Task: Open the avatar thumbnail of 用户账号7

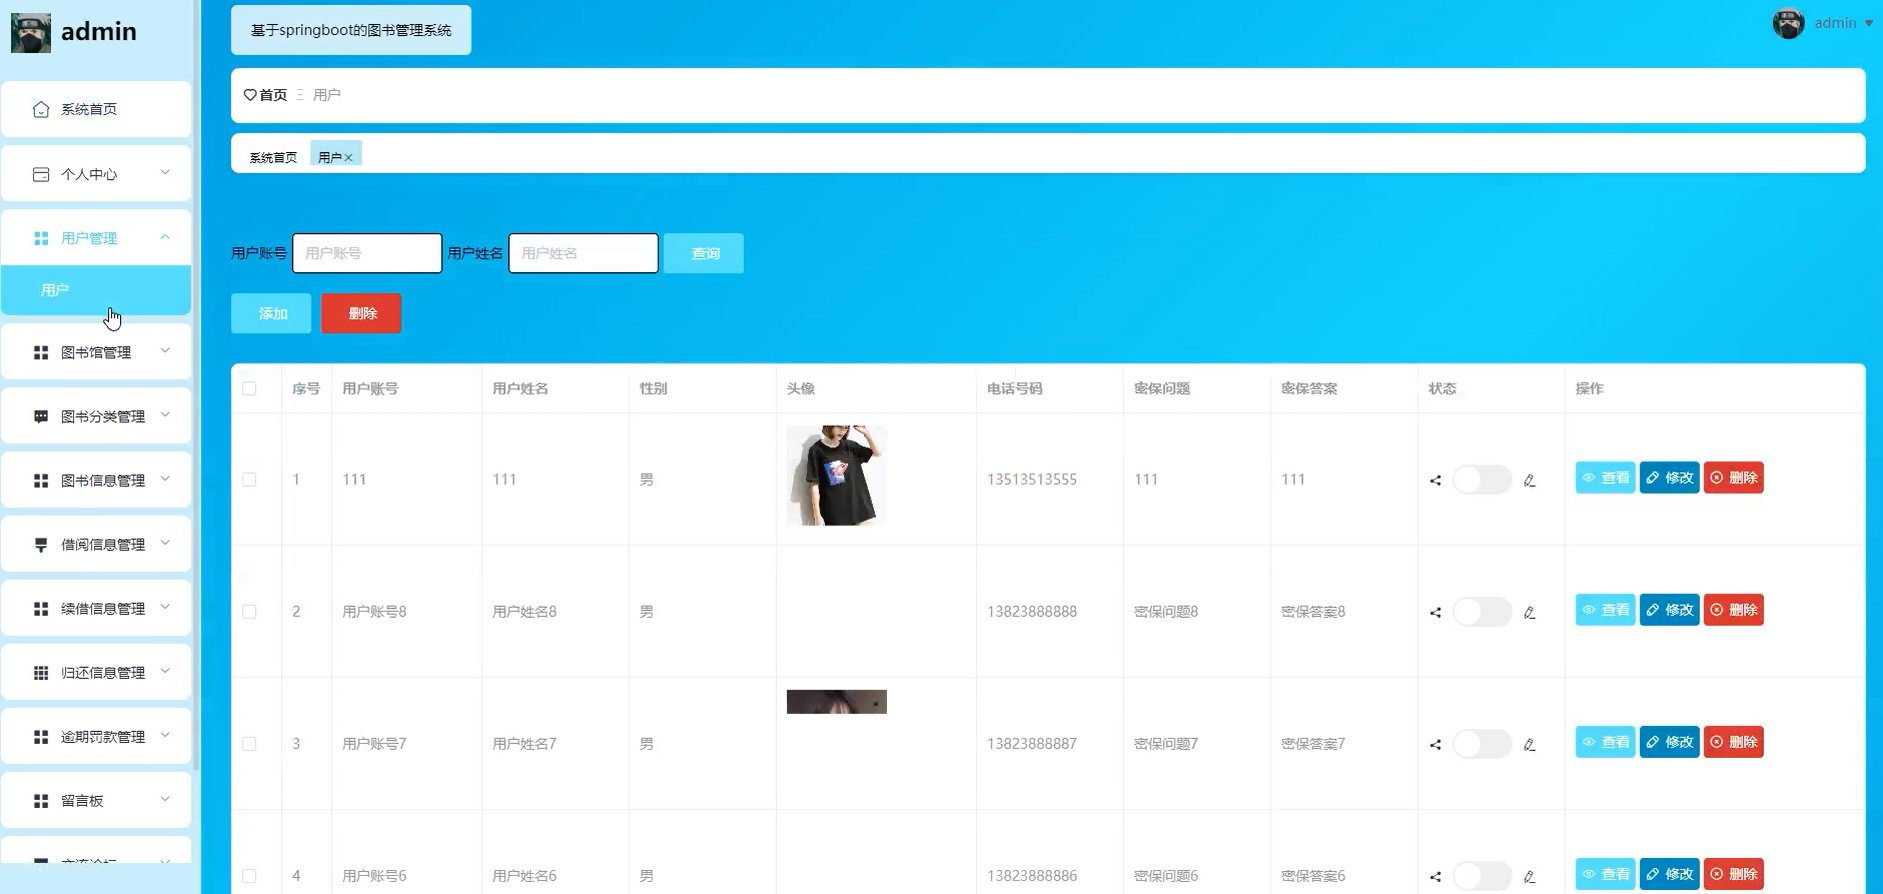Action: click(x=837, y=702)
